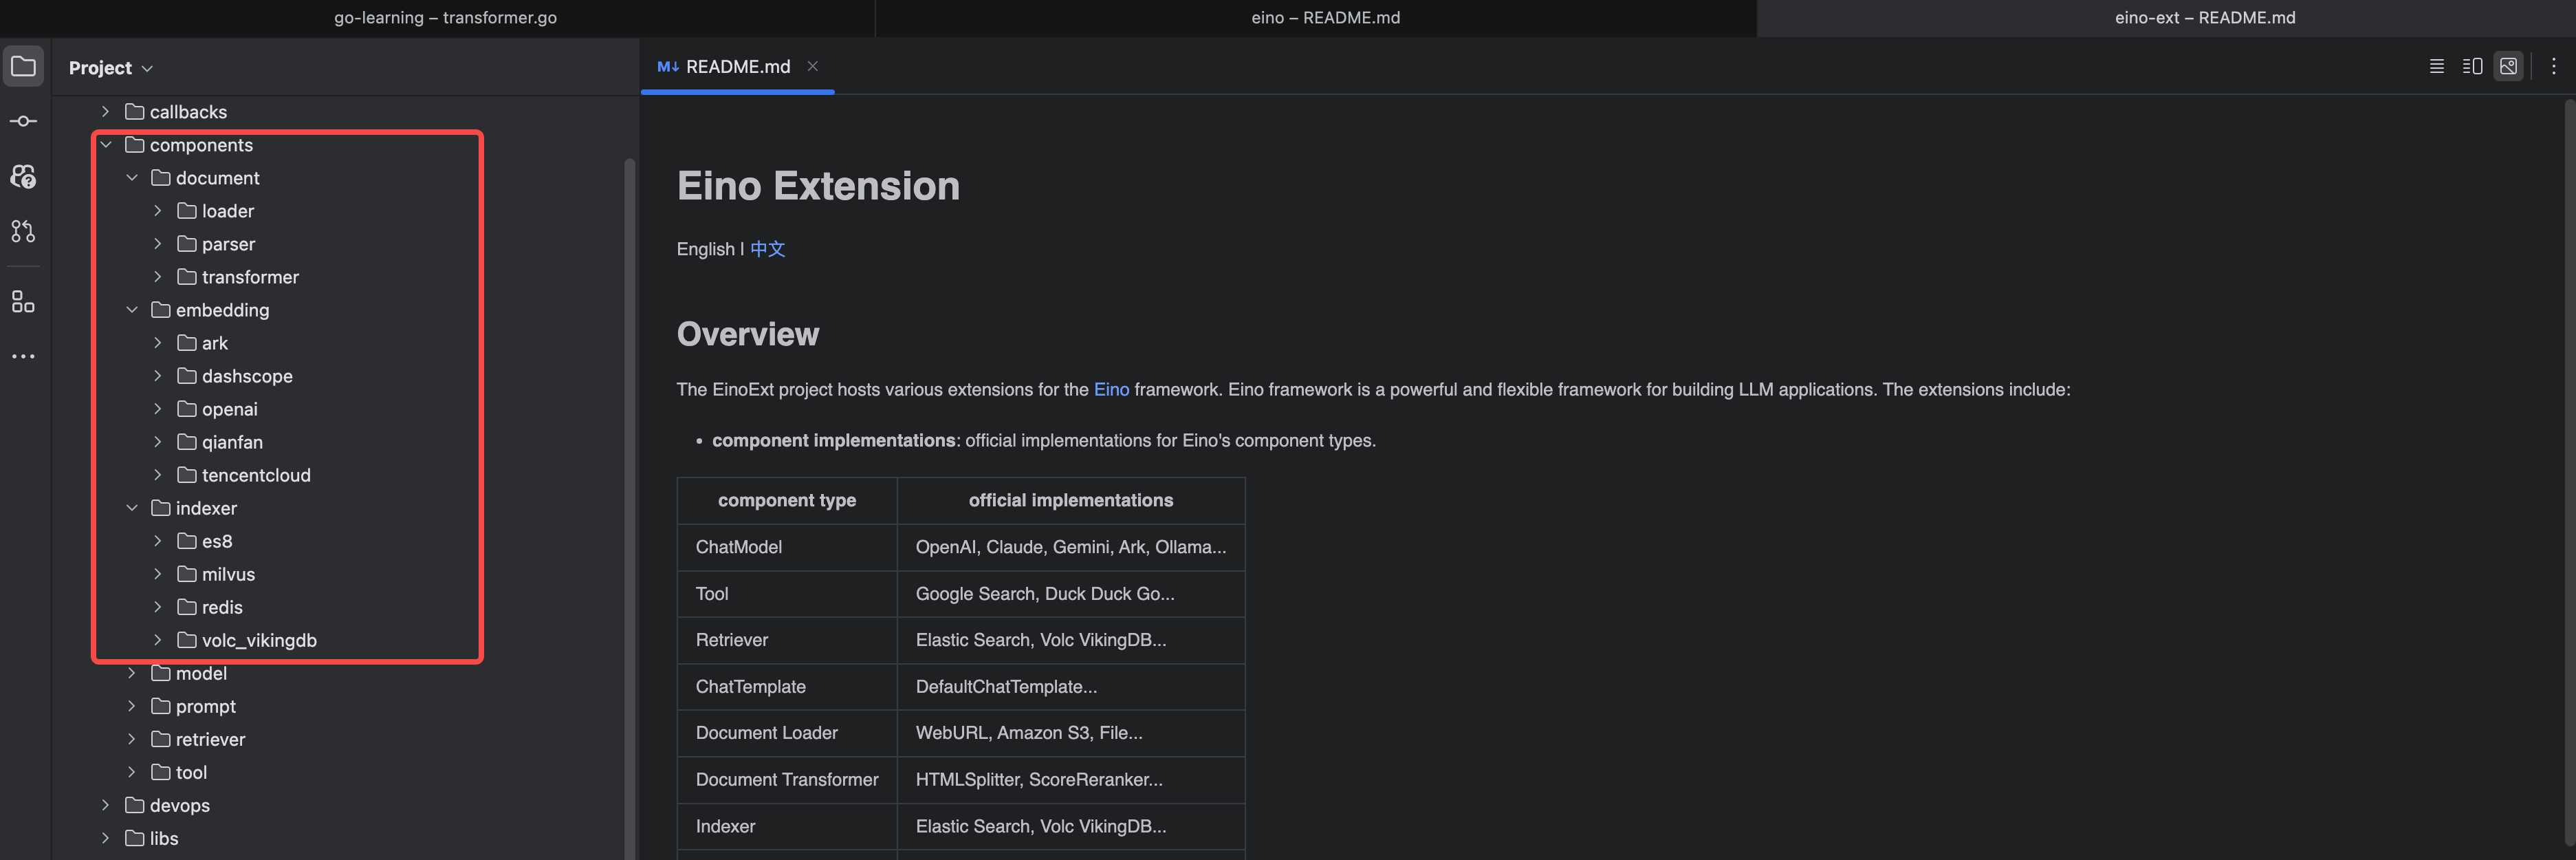2576x860 pixels.
Task: Open the Pull Requests sidebar icon
Action: pyautogui.click(x=23, y=232)
